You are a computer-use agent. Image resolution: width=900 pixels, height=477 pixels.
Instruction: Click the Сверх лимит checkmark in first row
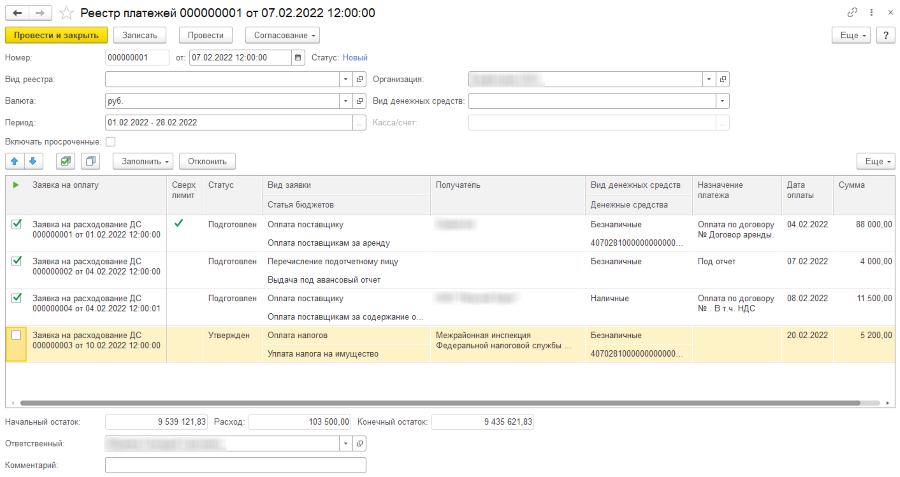pyautogui.click(x=179, y=223)
